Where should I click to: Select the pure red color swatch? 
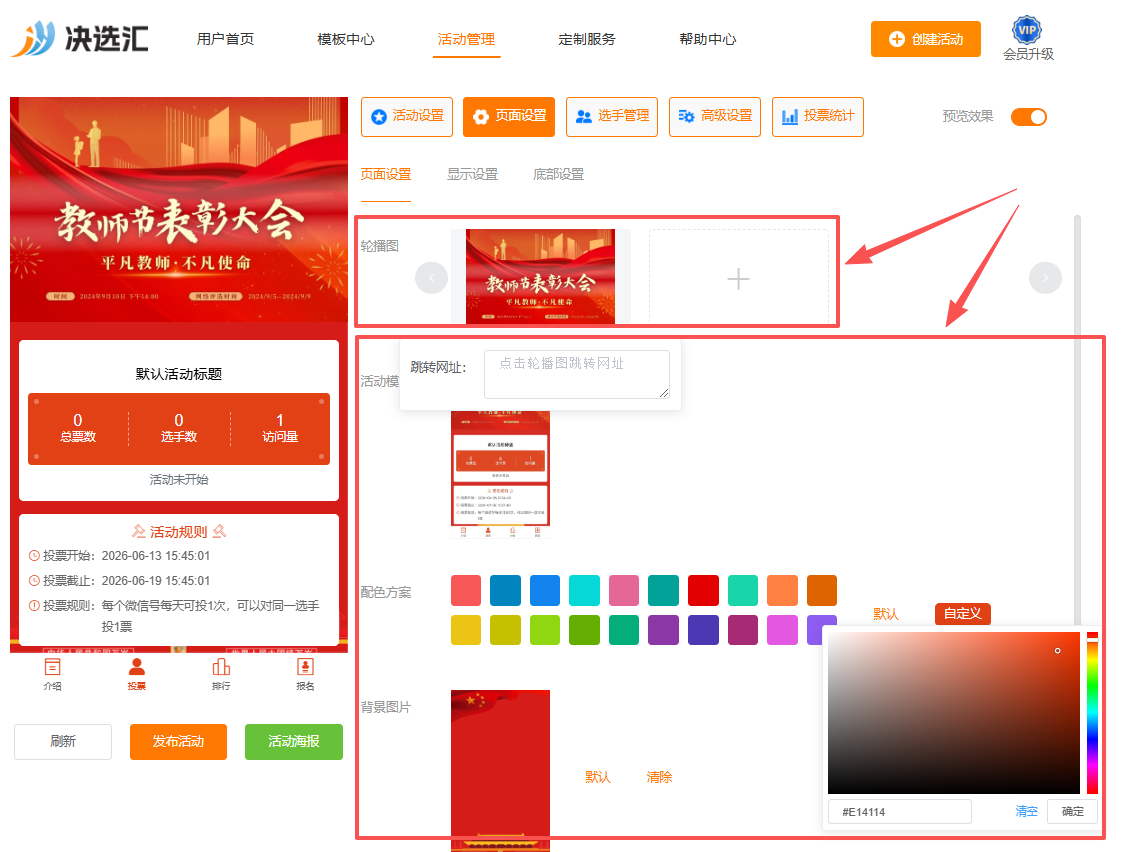click(703, 590)
